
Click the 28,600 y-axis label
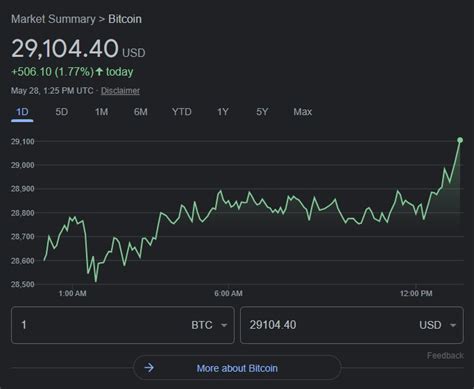(x=23, y=261)
